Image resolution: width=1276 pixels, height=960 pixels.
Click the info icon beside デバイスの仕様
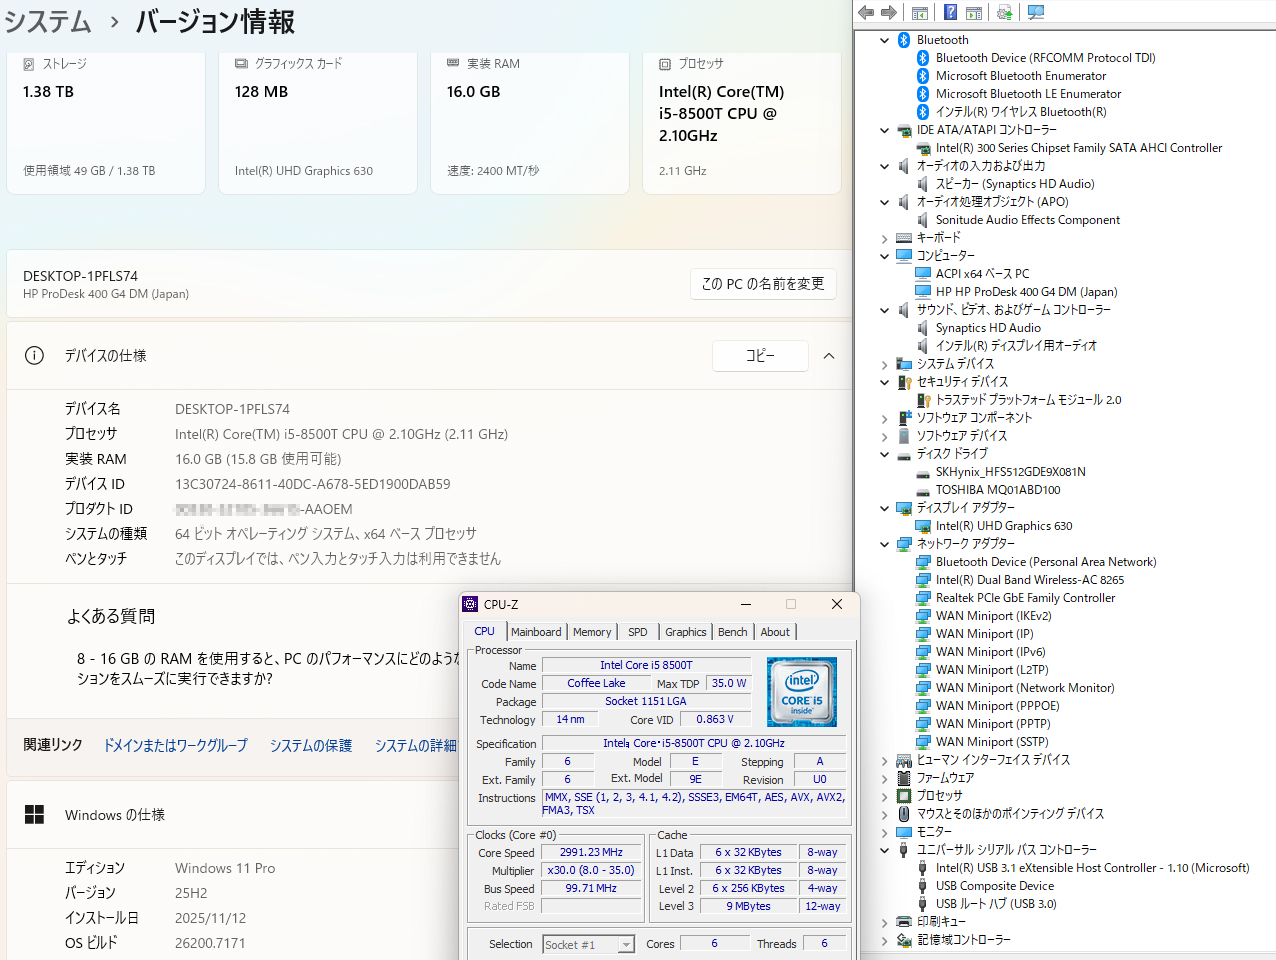[34, 356]
